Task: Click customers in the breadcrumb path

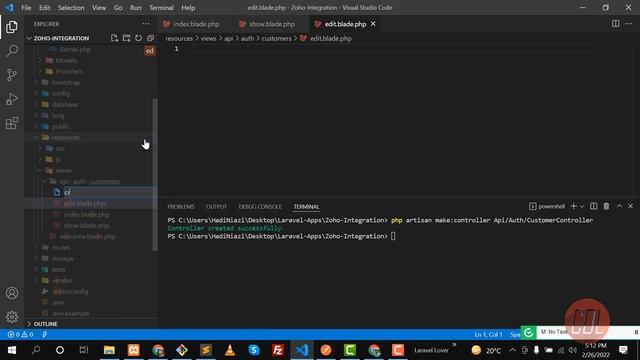Action: click(x=276, y=38)
